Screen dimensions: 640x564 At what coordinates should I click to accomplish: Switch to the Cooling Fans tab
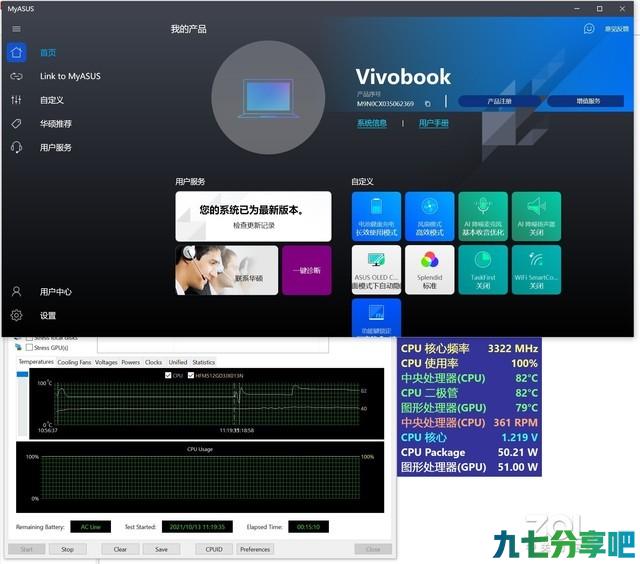click(x=74, y=362)
